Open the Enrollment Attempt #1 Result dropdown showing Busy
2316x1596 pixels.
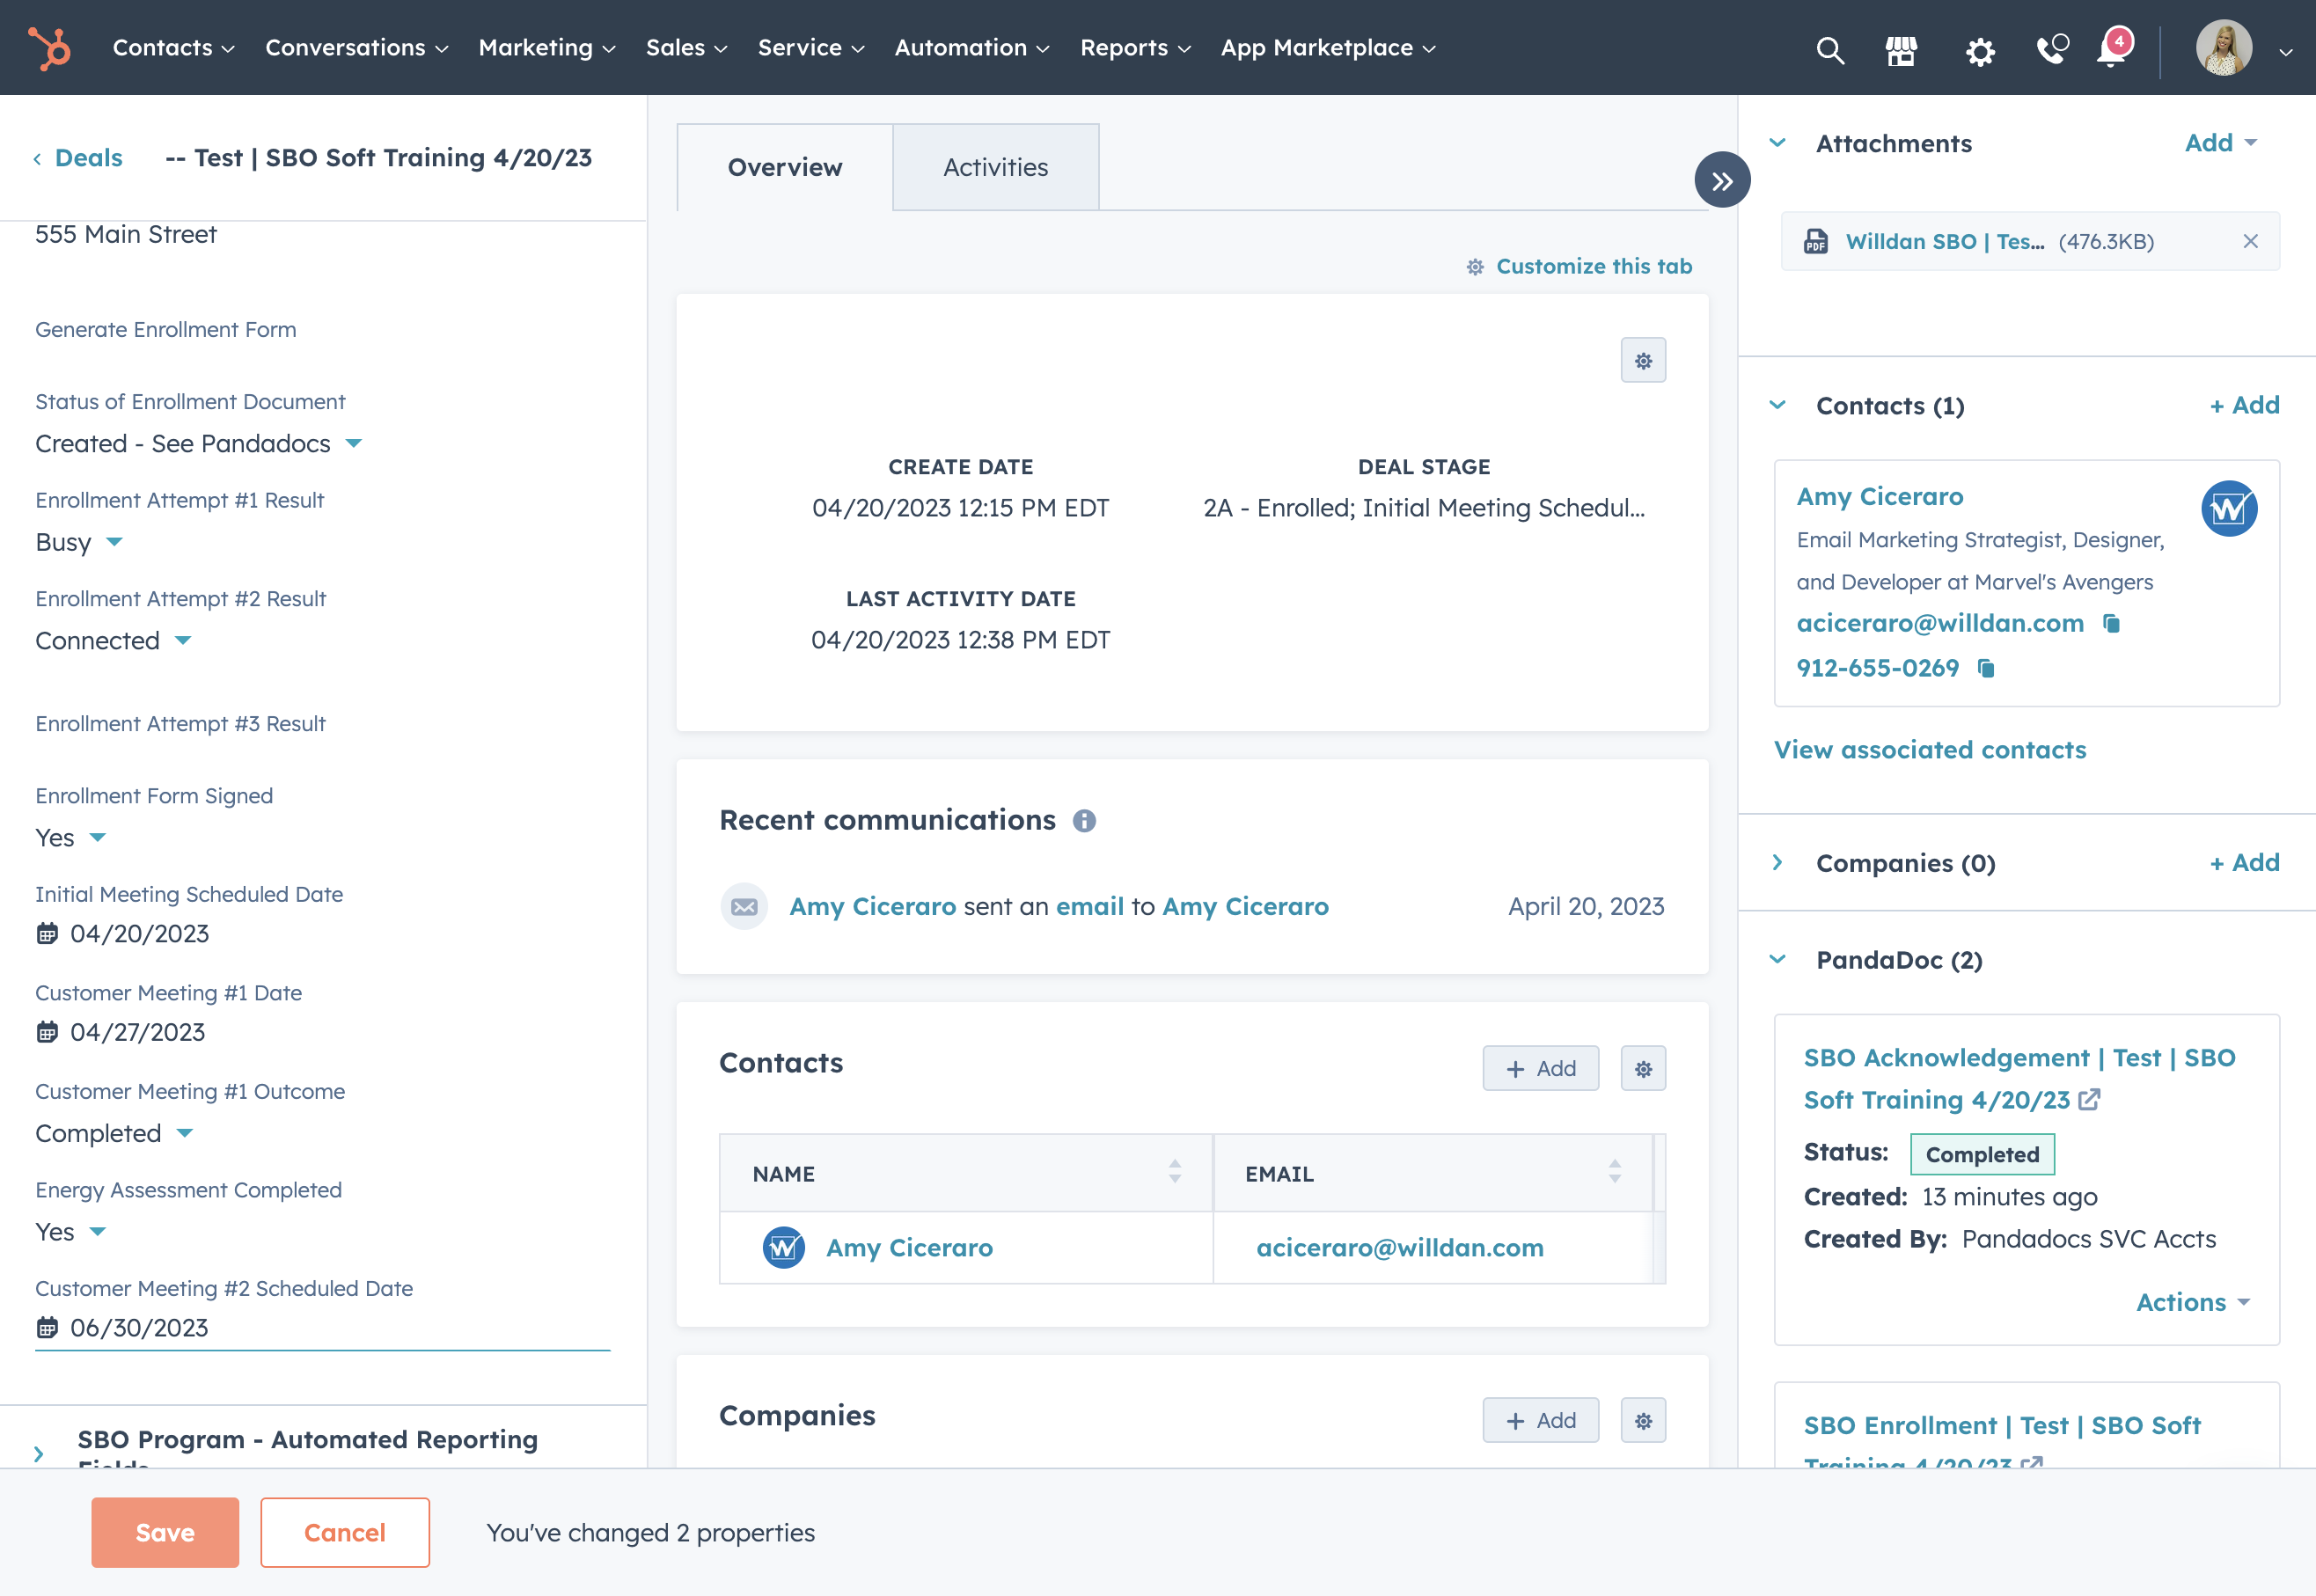[79, 543]
